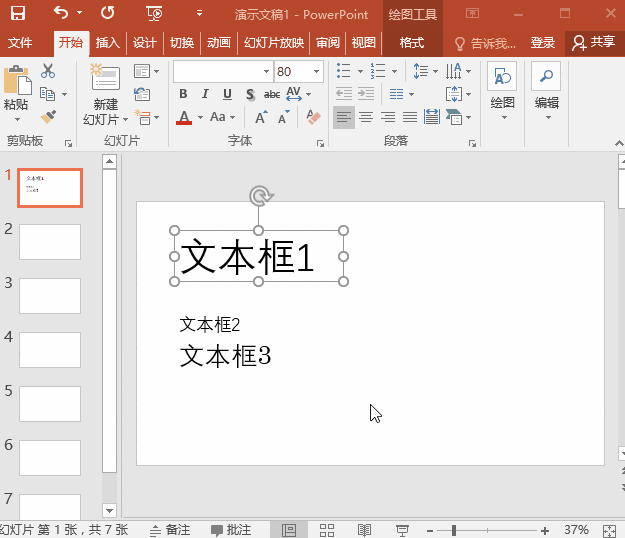Image resolution: width=625 pixels, height=538 pixels.
Task: Click the 共享 button
Action: pyautogui.click(x=594, y=42)
